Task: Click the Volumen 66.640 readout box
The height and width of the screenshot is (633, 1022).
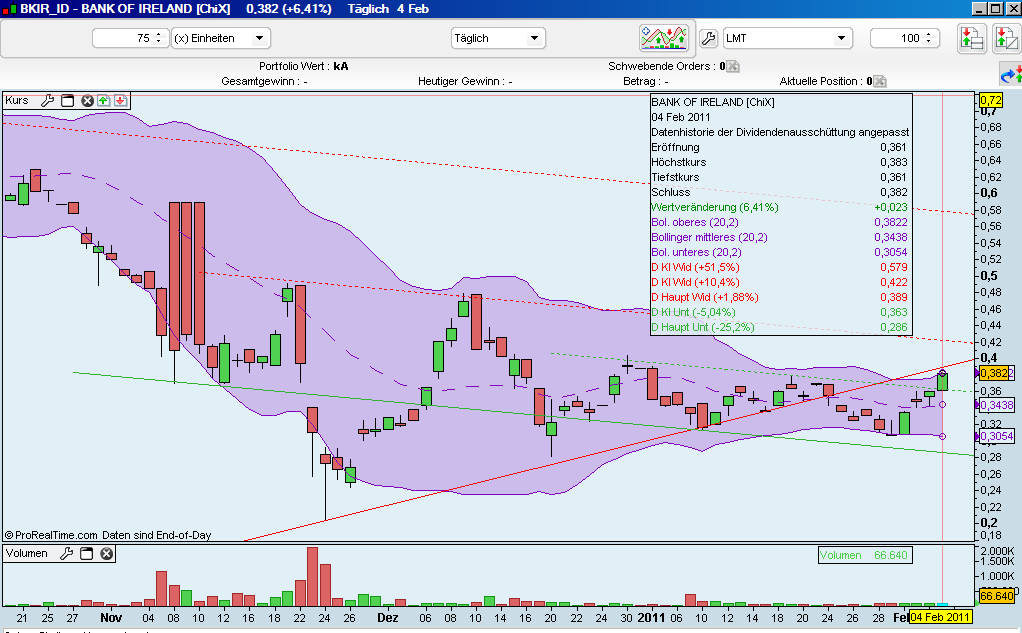Action: tap(865, 555)
